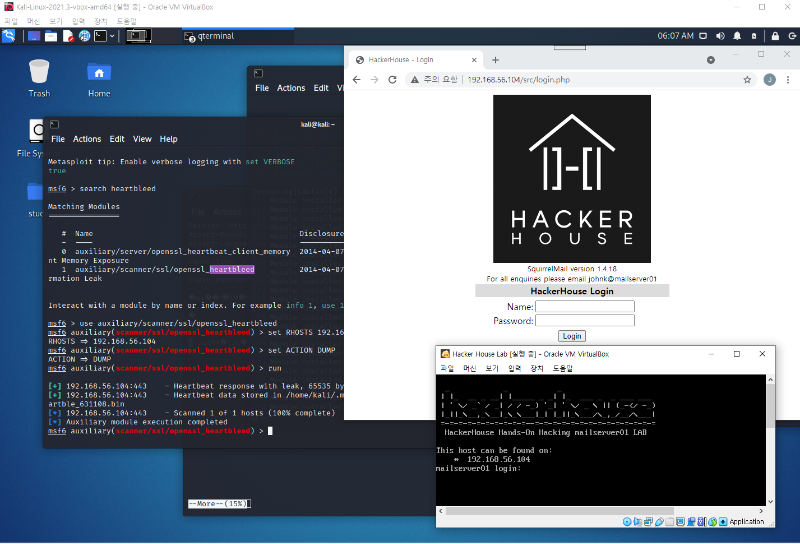
Task: Open the browser profile avatar J
Action: click(x=769, y=80)
